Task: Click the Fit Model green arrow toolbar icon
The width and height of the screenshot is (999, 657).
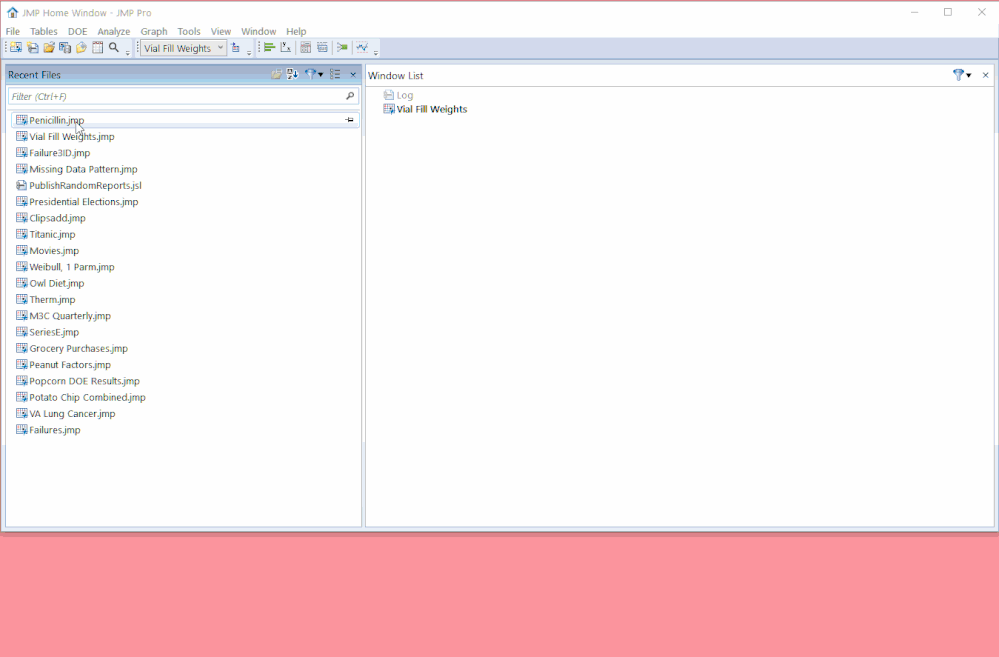Action: pyautogui.click(x=342, y=48)
